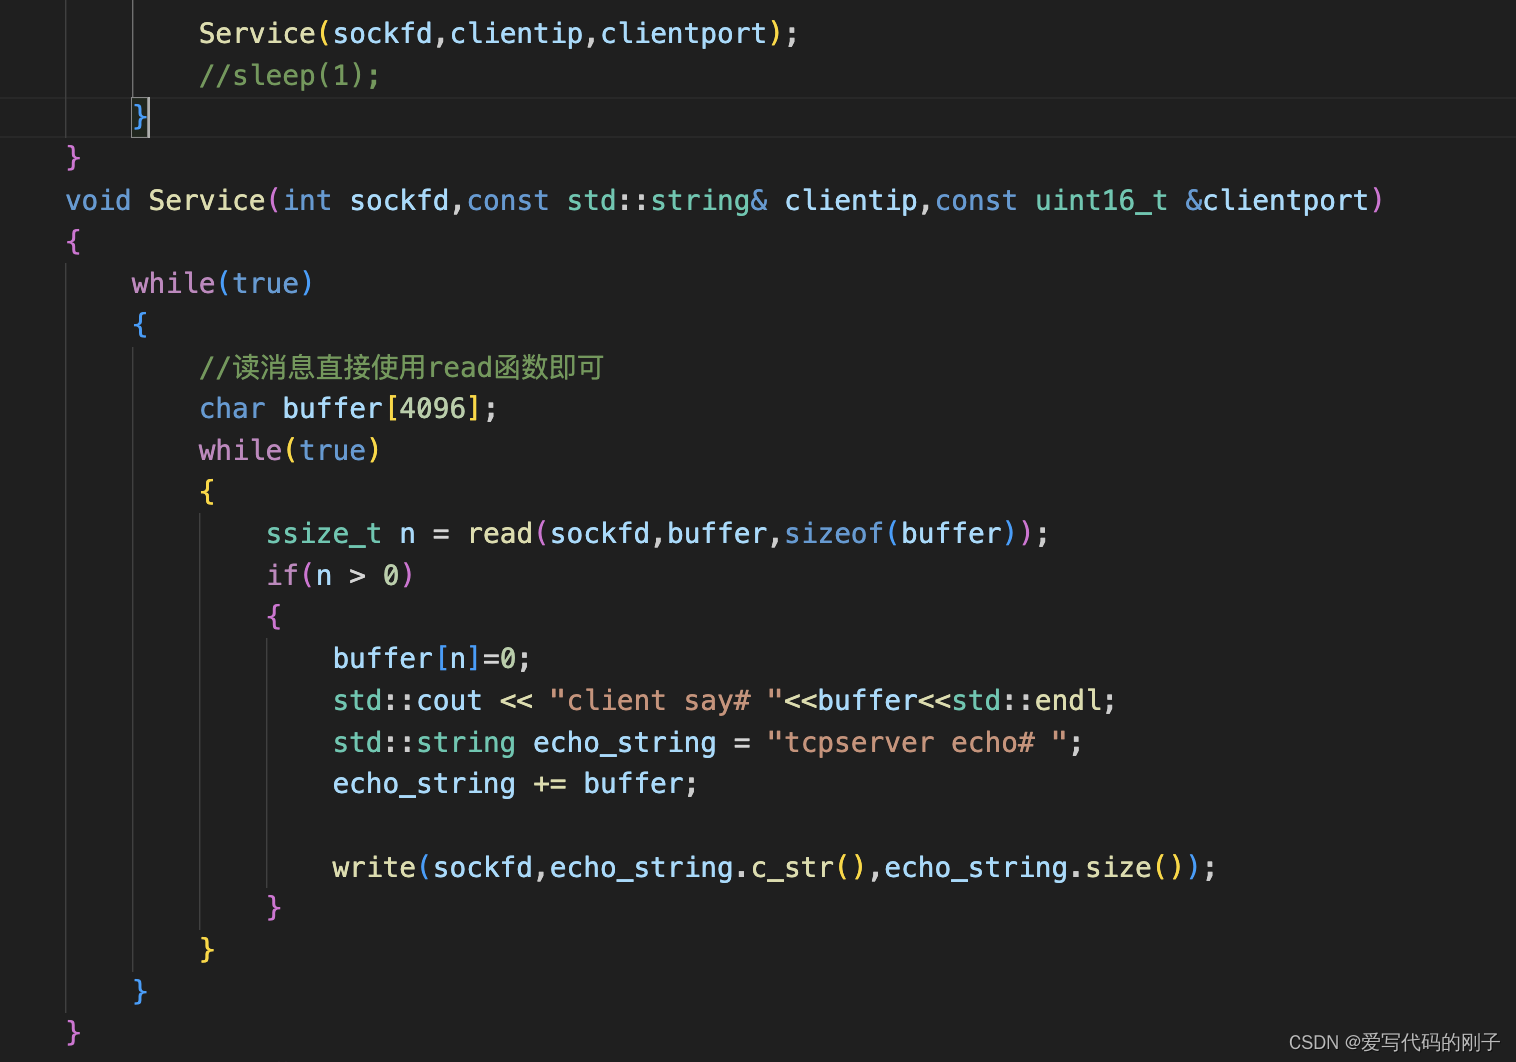Click the int sockfd parameter

[x=366, y=201]
